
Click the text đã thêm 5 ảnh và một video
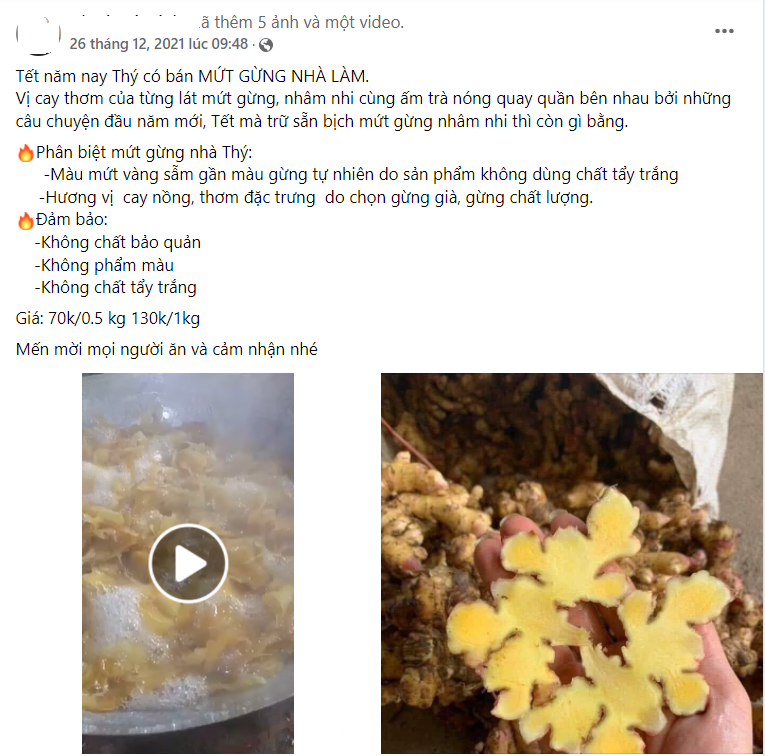coord(302,22)
